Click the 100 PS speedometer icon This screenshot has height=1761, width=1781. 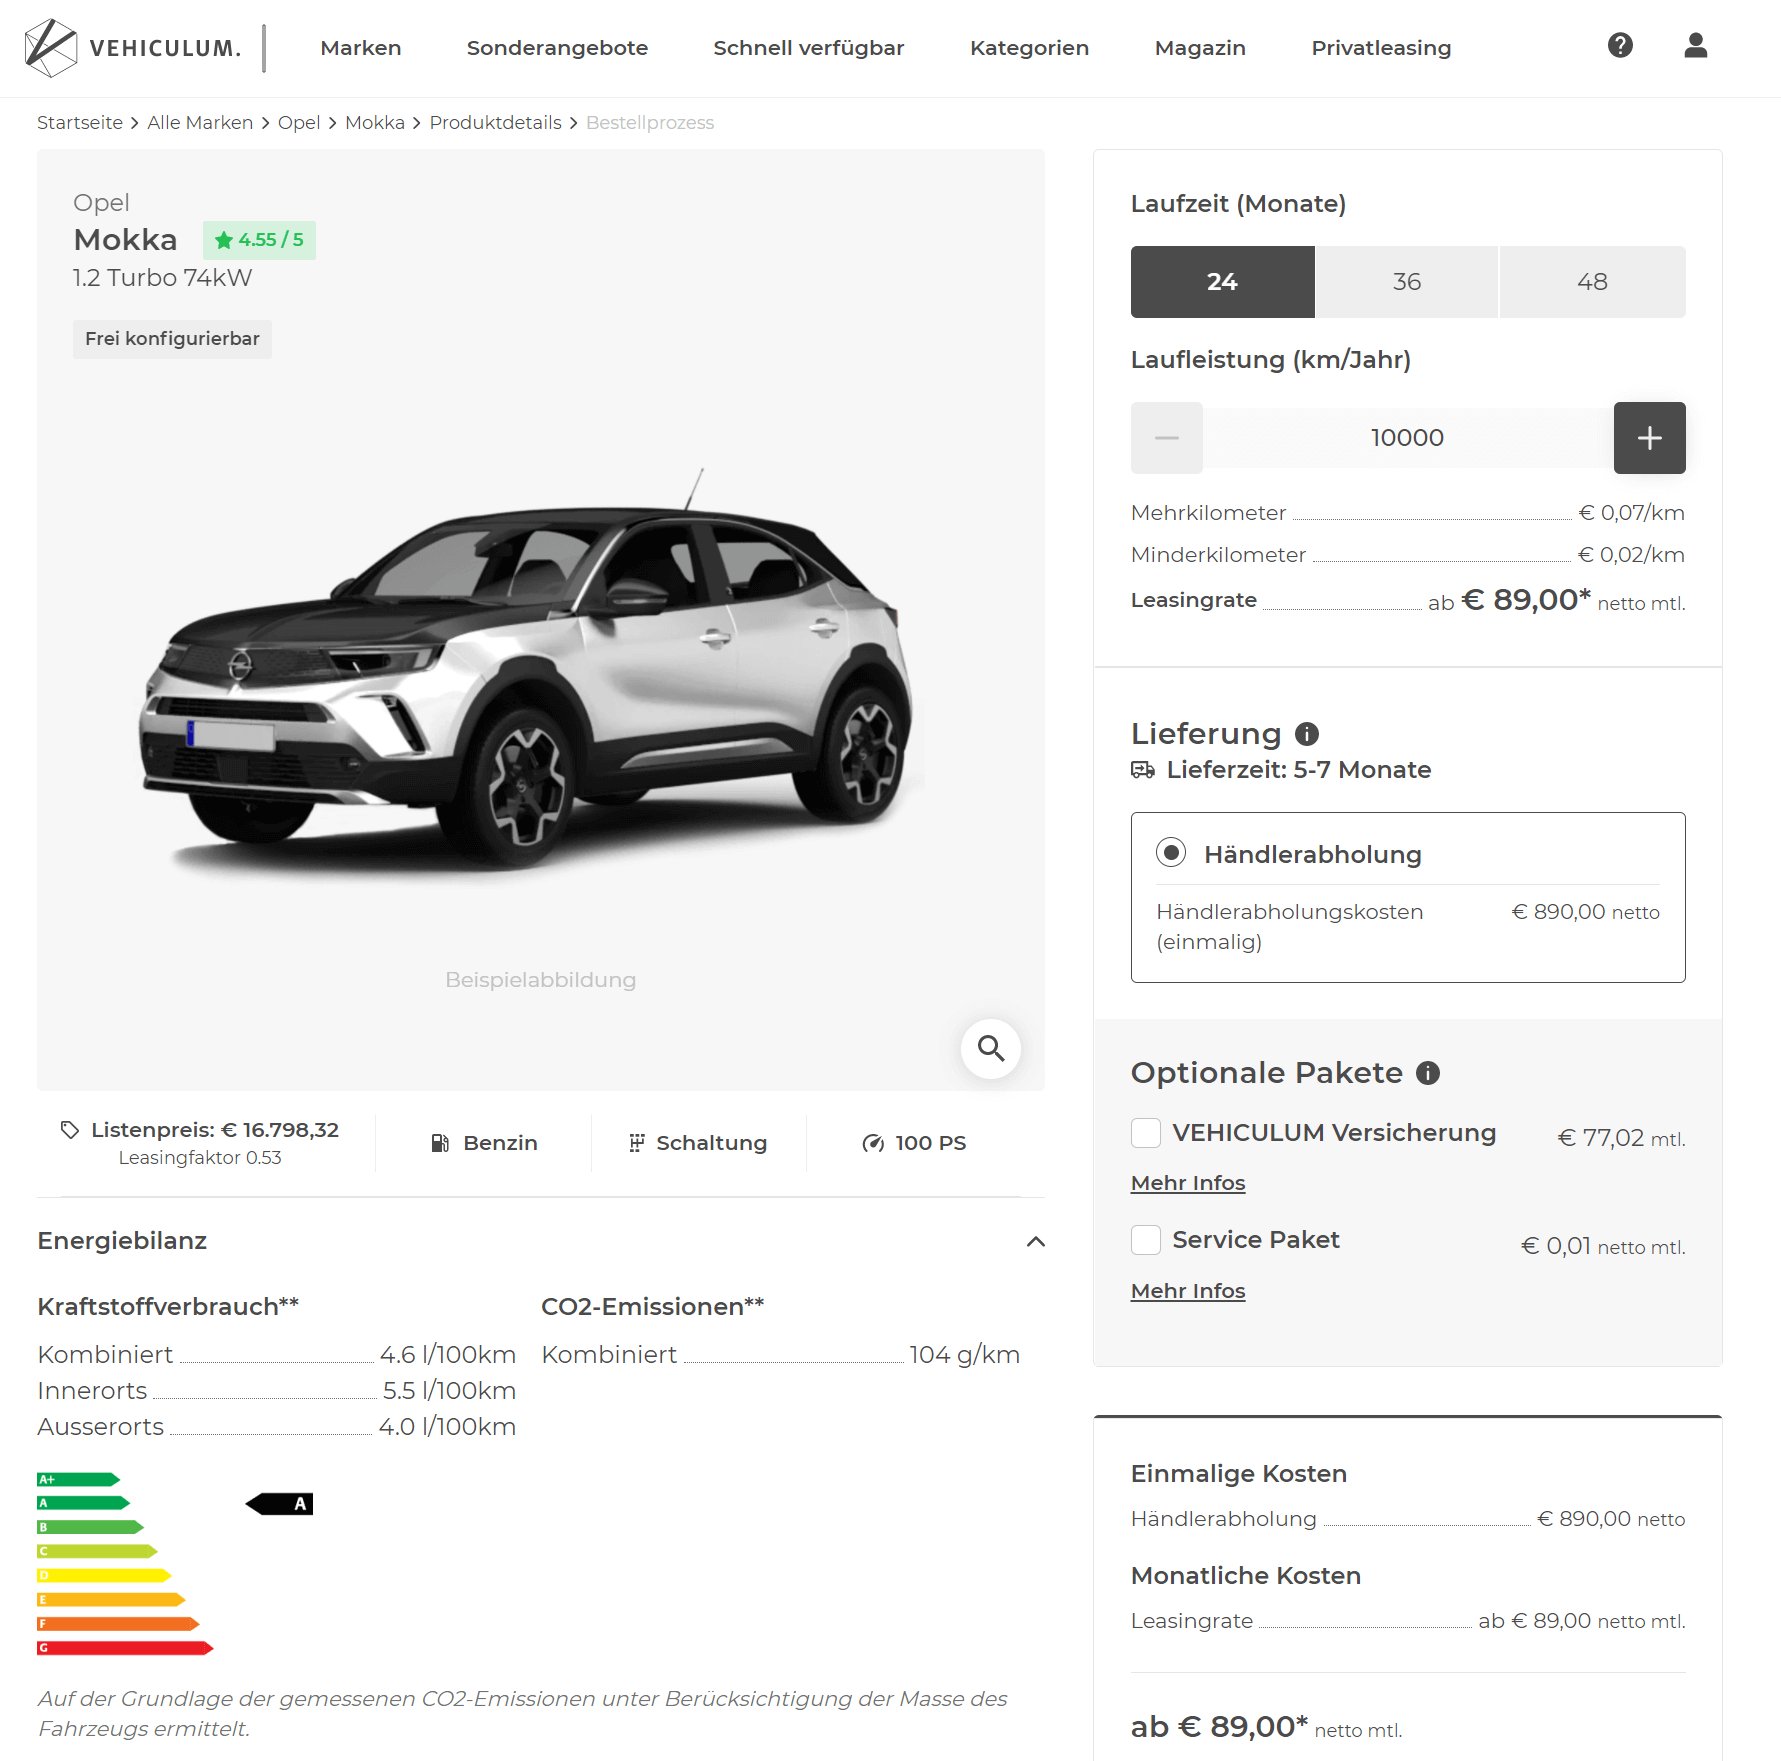coord(873,1143)
